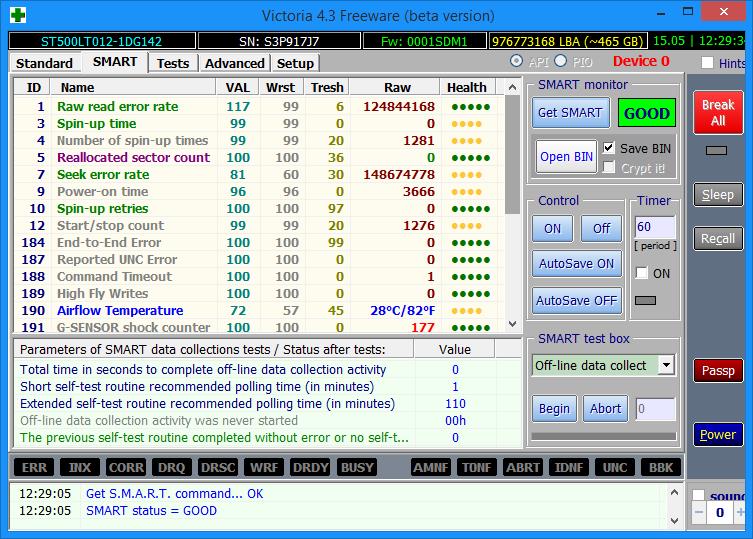Screen dimensions: 753x539
Task: Select the API radio button
Action: pyautogui.click(x=516, y=61)
